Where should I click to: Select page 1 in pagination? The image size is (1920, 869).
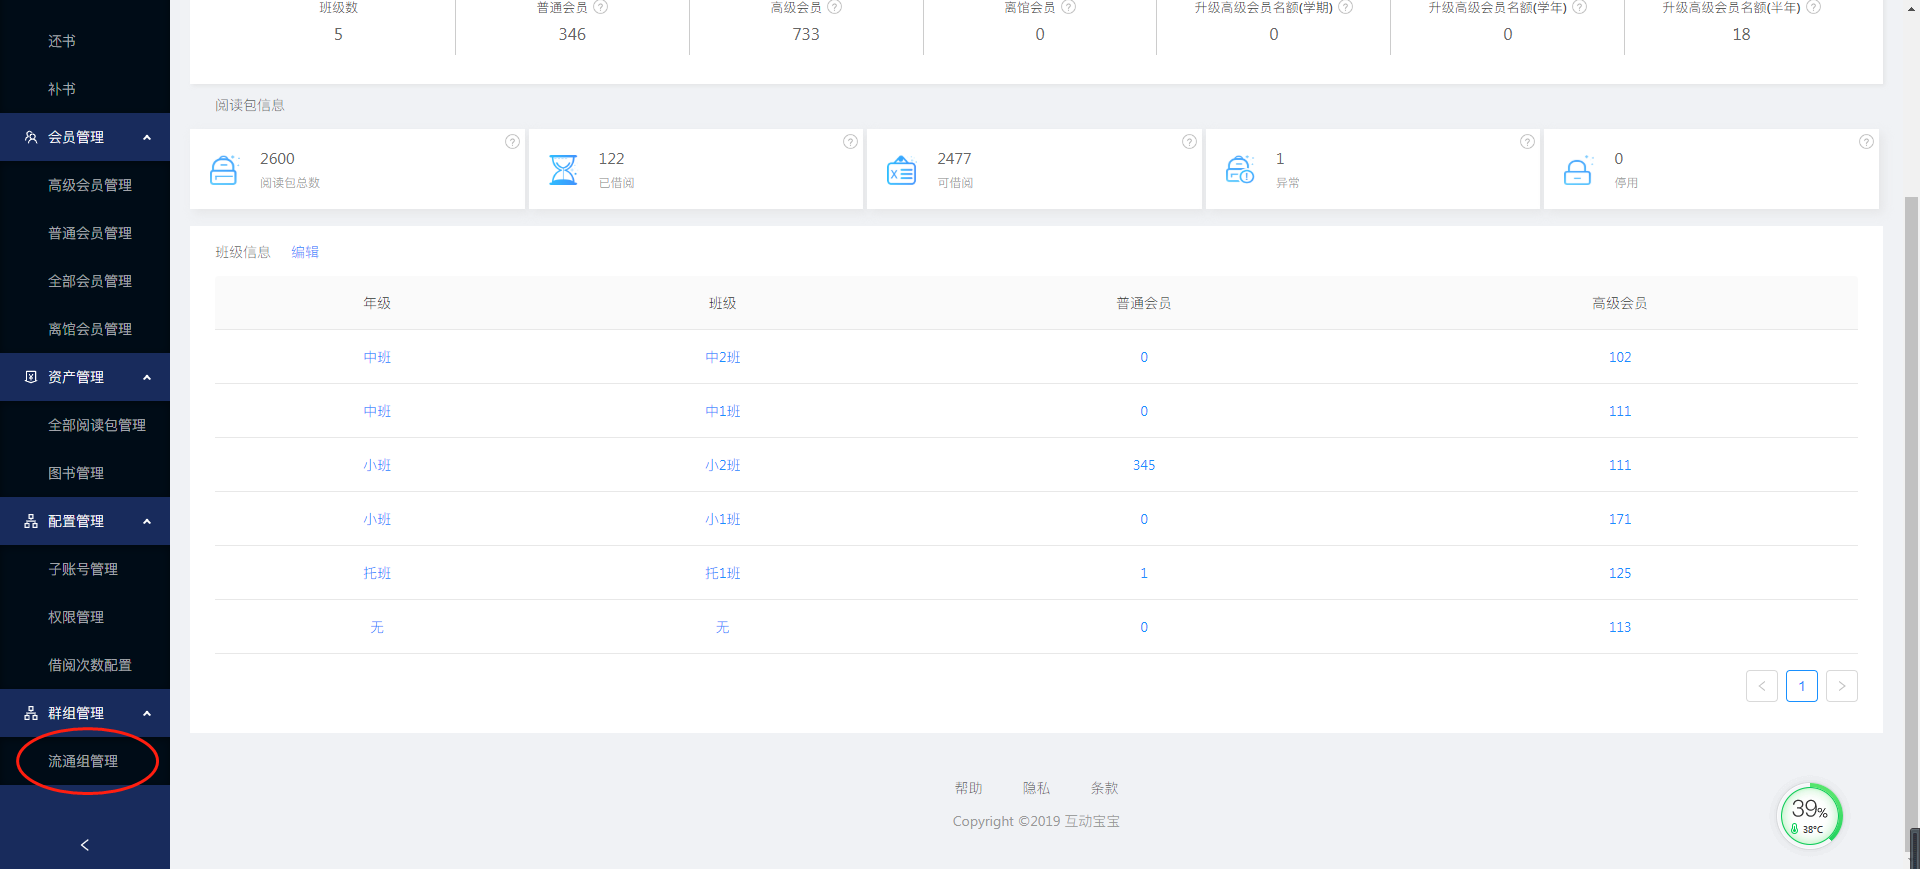click(x=1802, y=686)
